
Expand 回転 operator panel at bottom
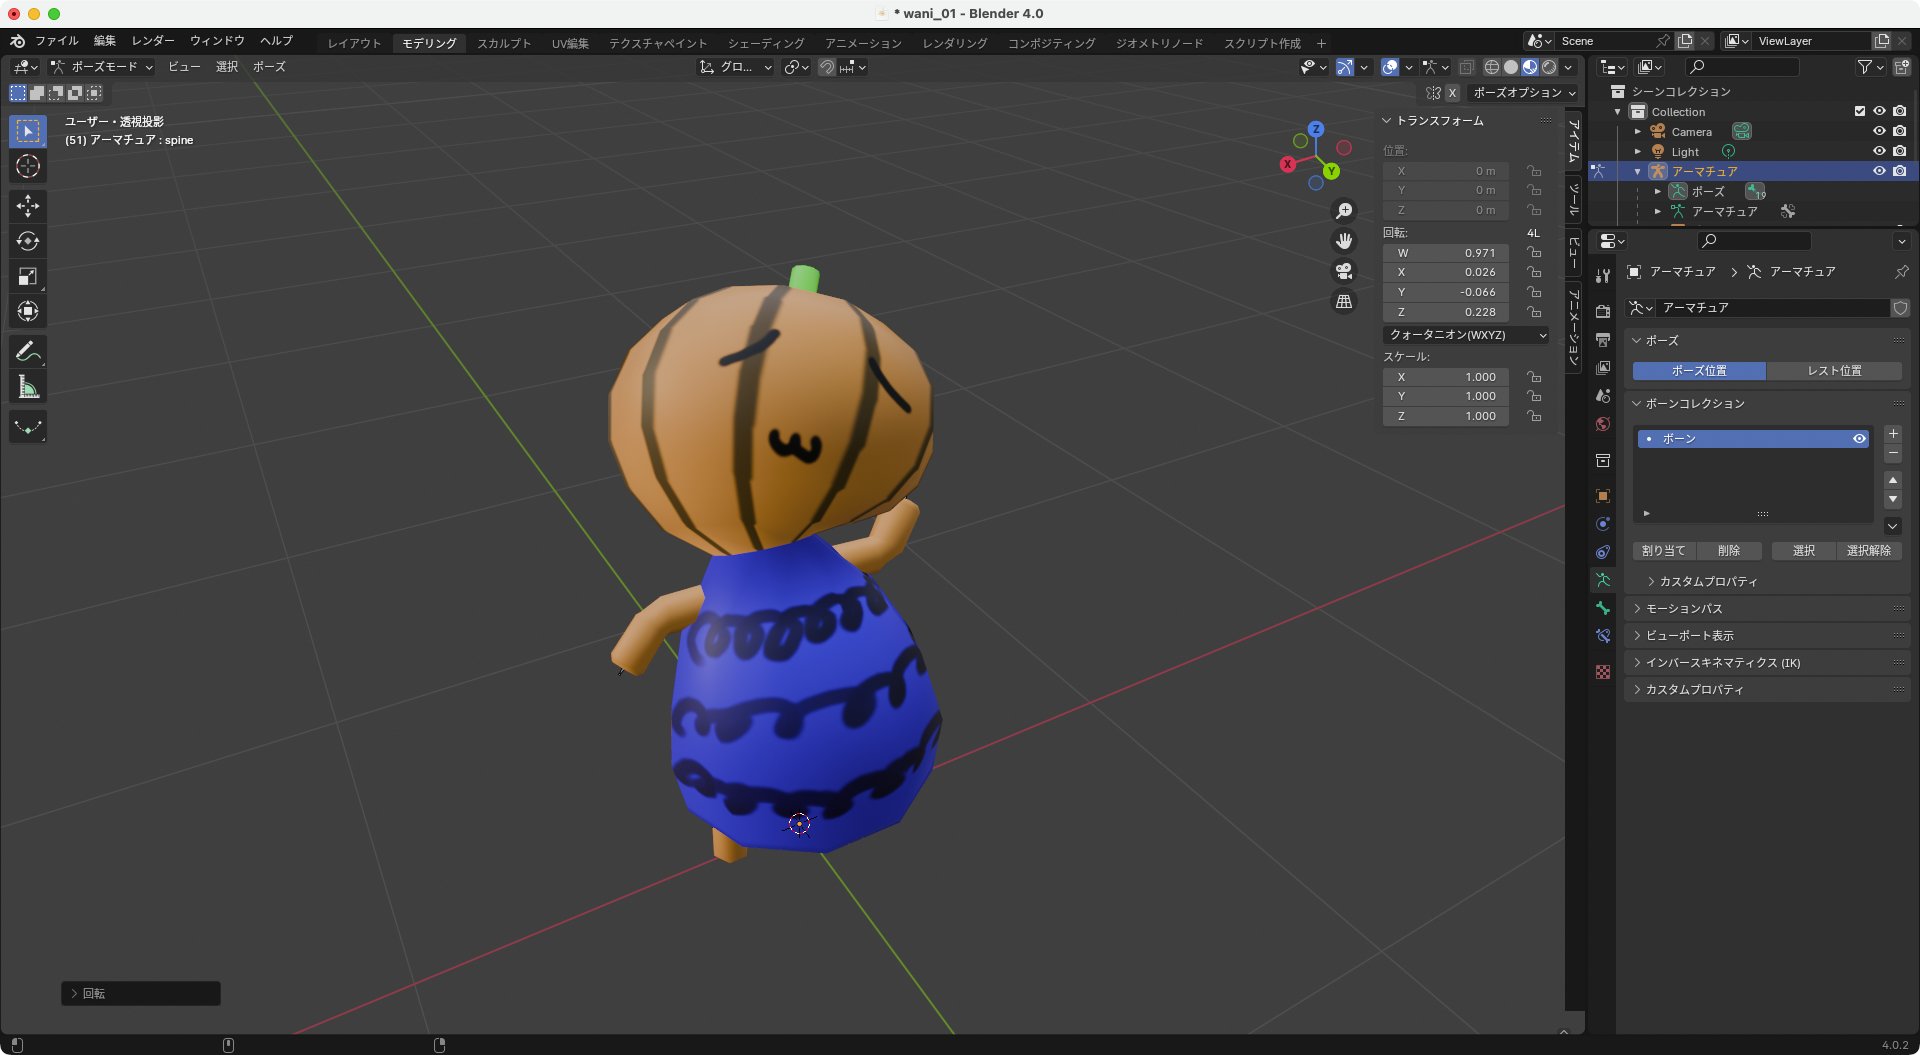(x=141, y=993)
